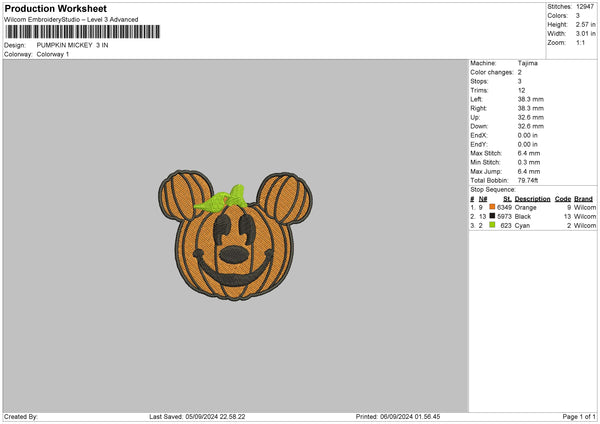Click the trims value '12'
Screen dimensions: 600x424
pyautogui.click(x=521, y=90)
